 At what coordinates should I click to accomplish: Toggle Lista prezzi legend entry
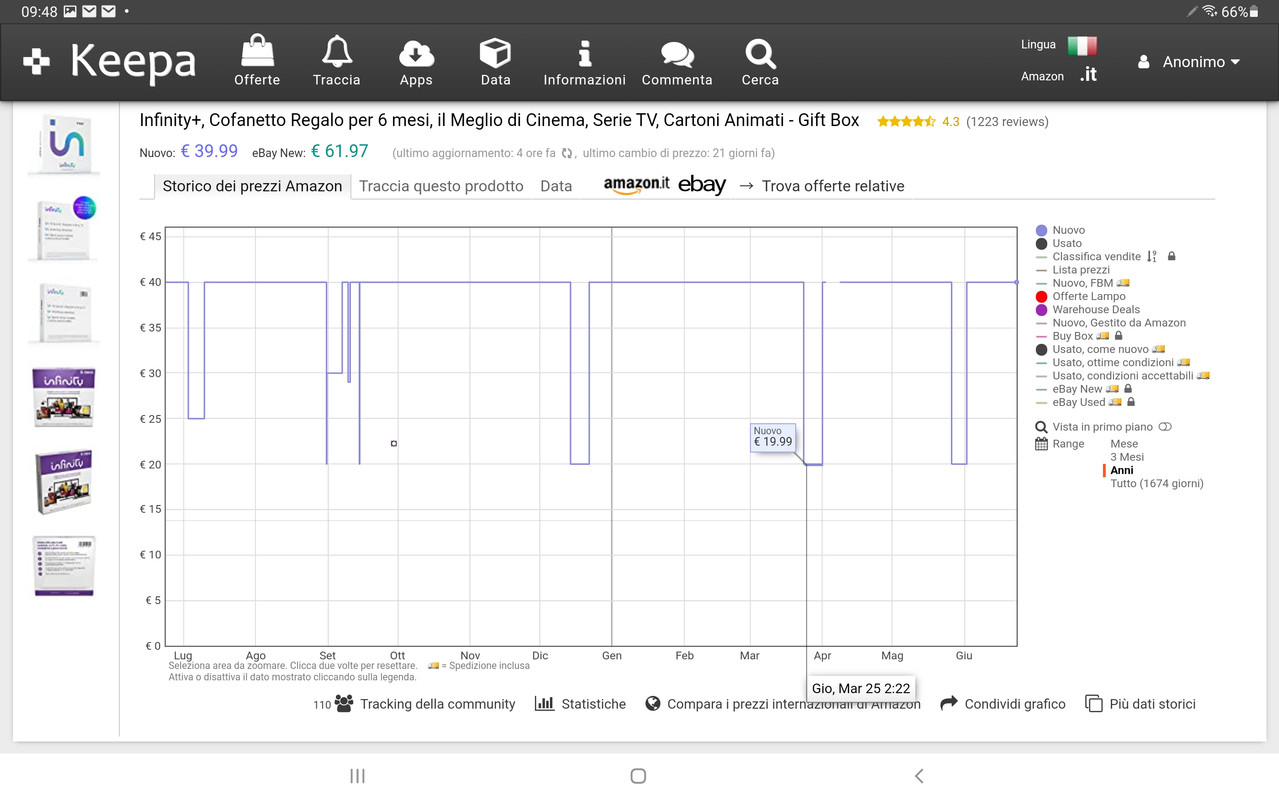click(1072, 269)
